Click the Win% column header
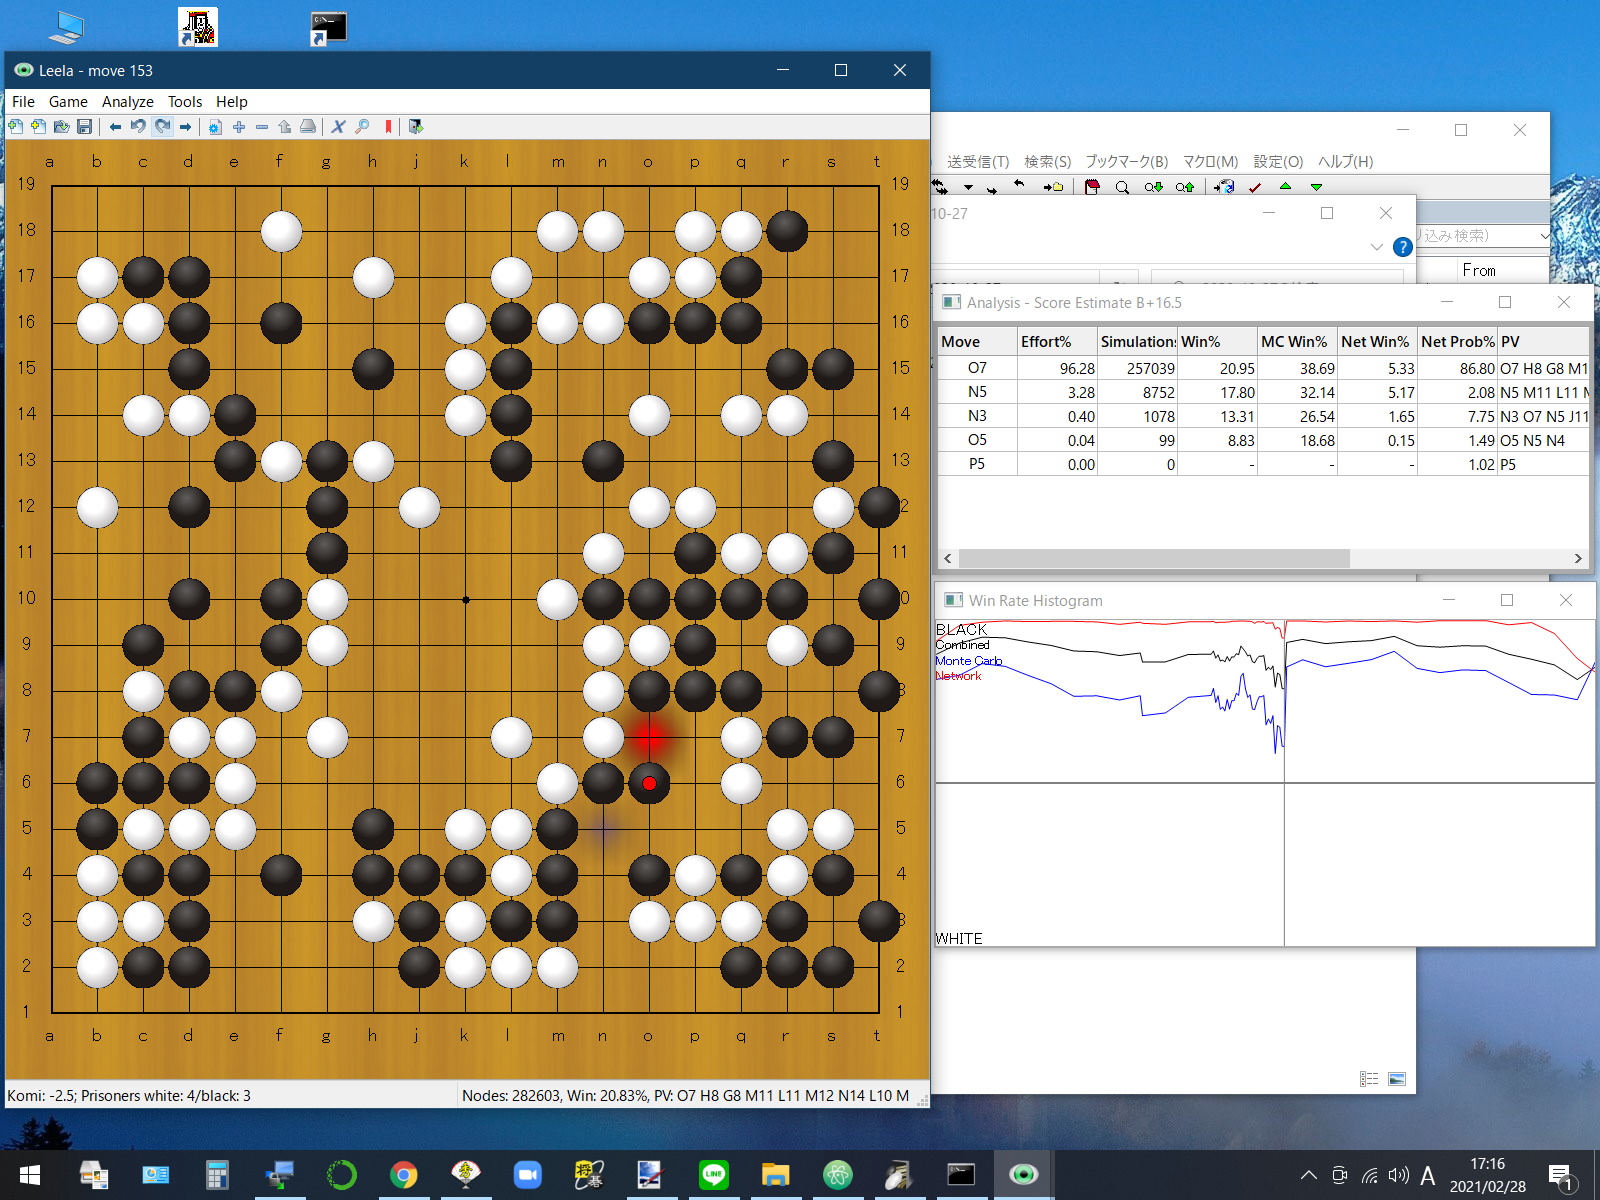The width and height of the screenshot is (1600, 1200). pos(1216,342)
